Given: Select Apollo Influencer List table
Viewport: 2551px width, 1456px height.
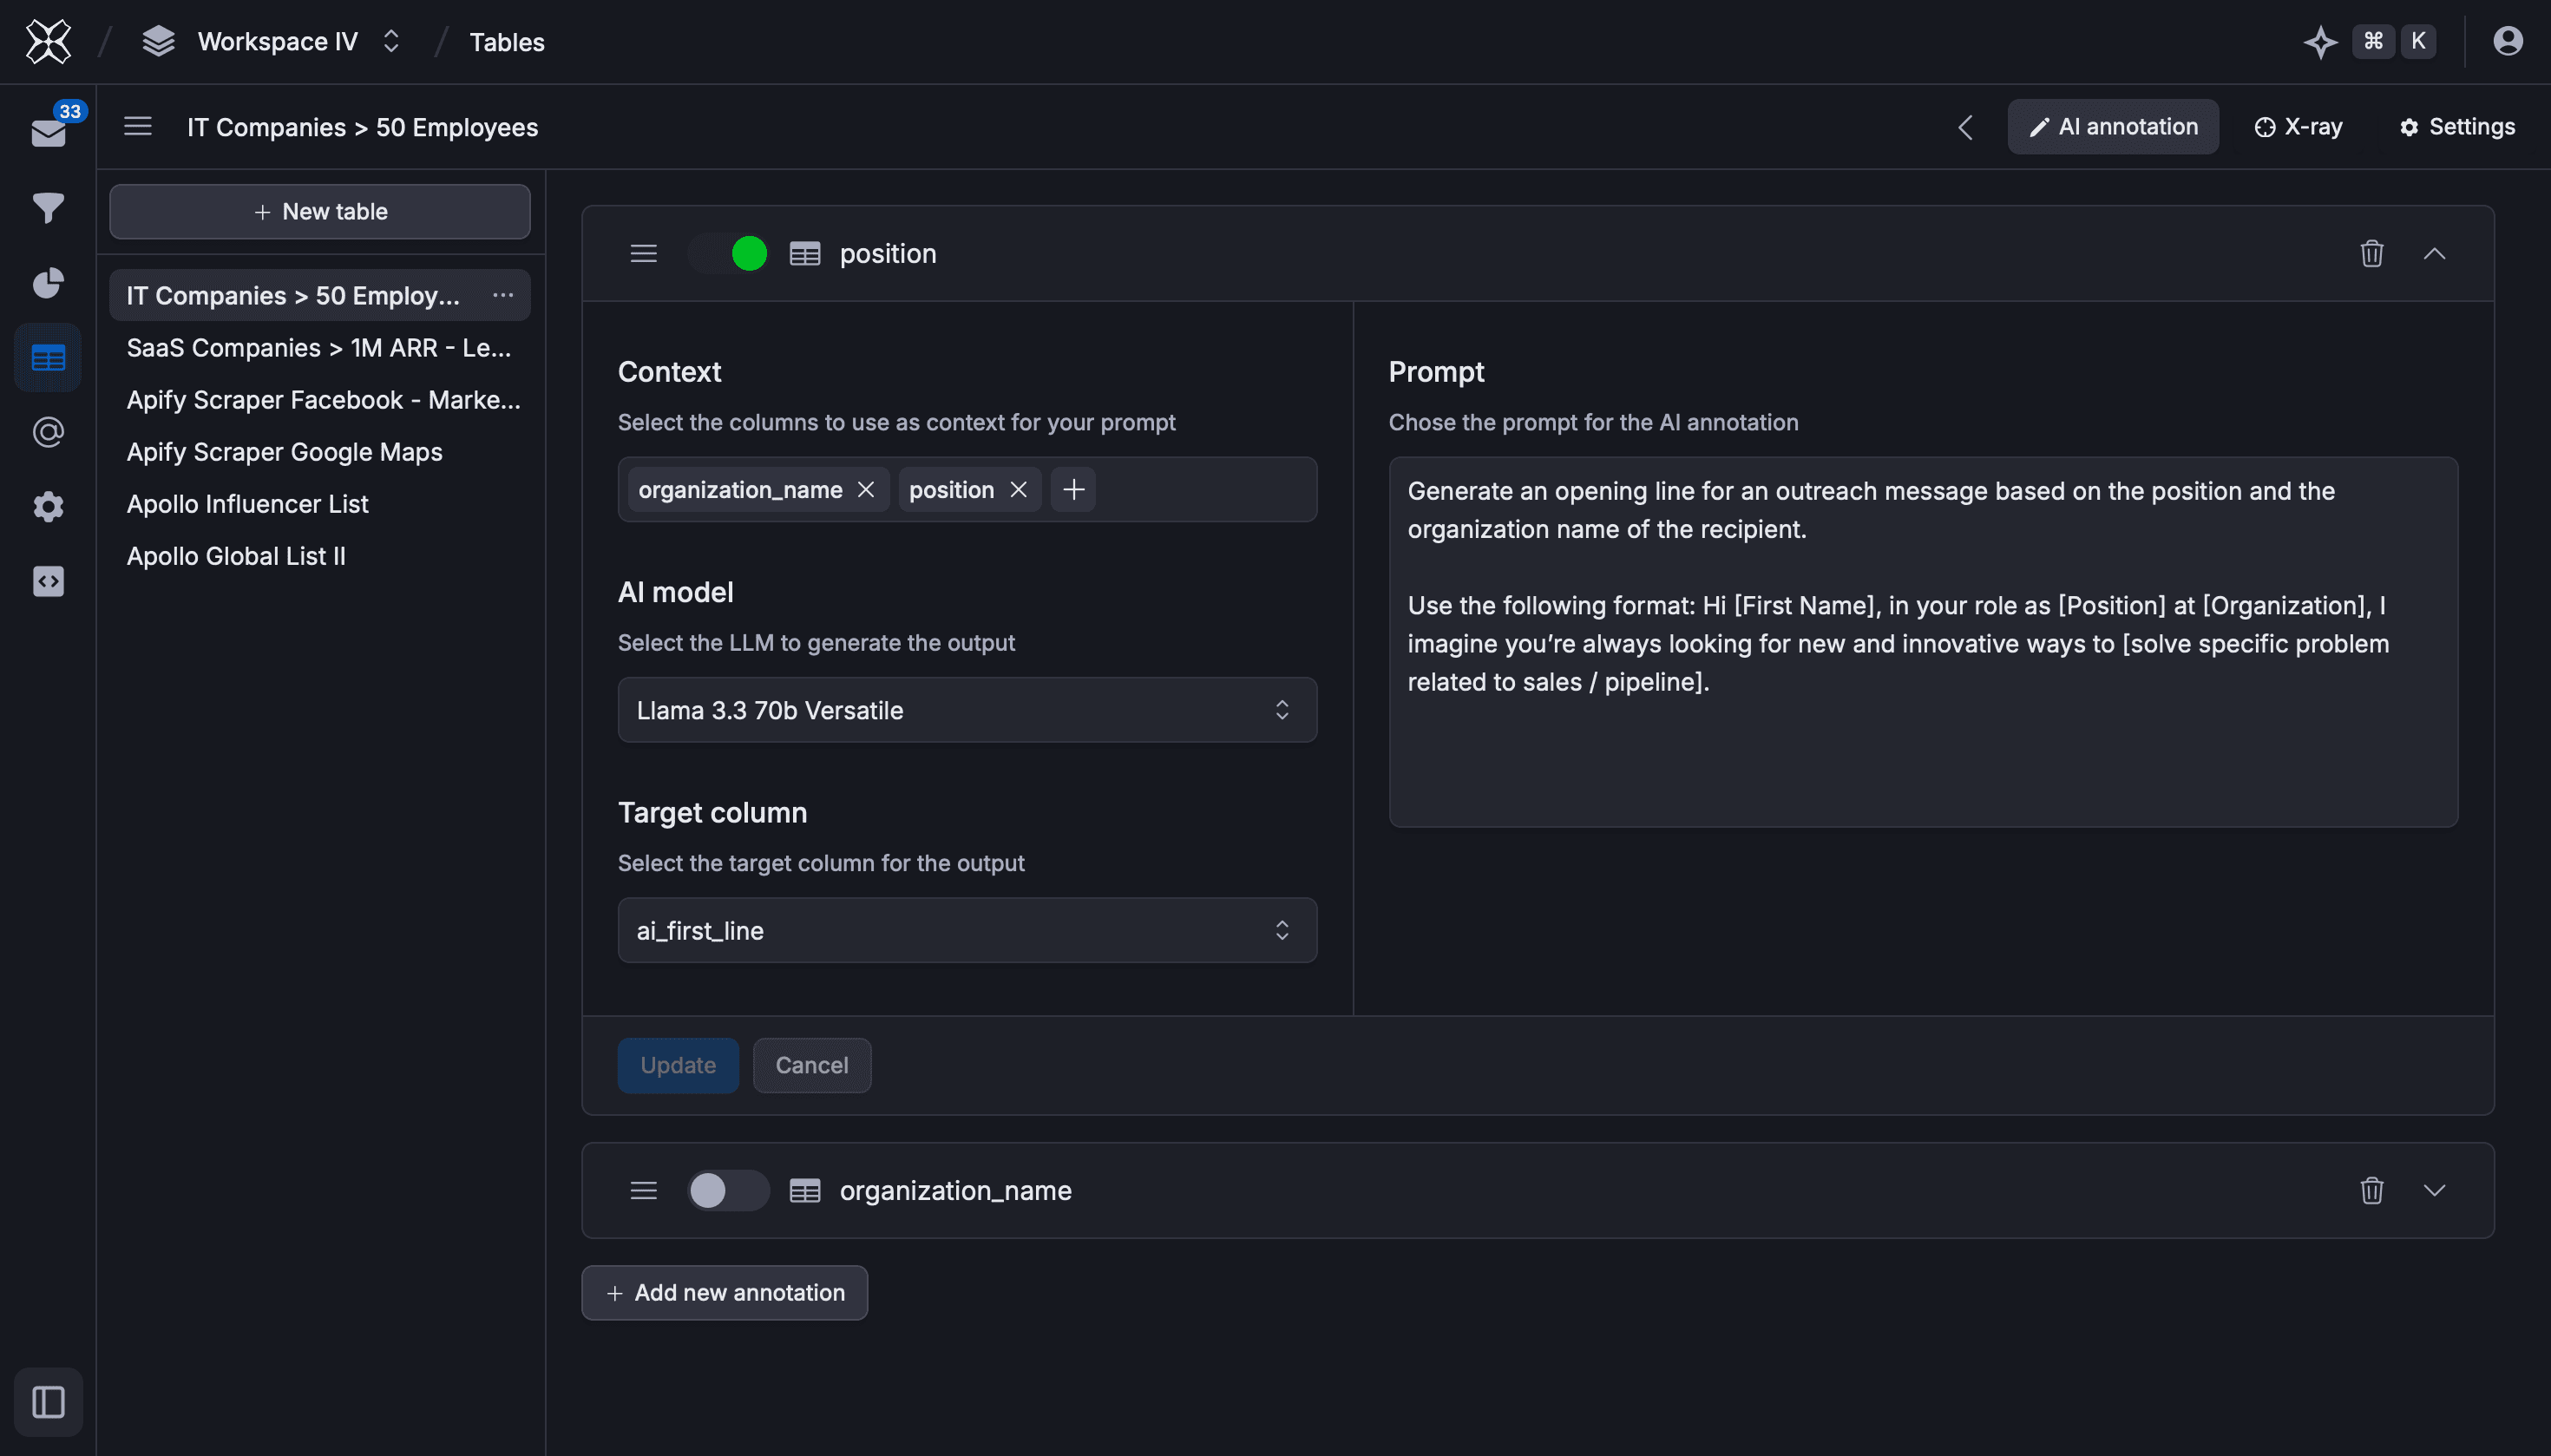Looking at the screenshot, I should [x=247, y=504].
